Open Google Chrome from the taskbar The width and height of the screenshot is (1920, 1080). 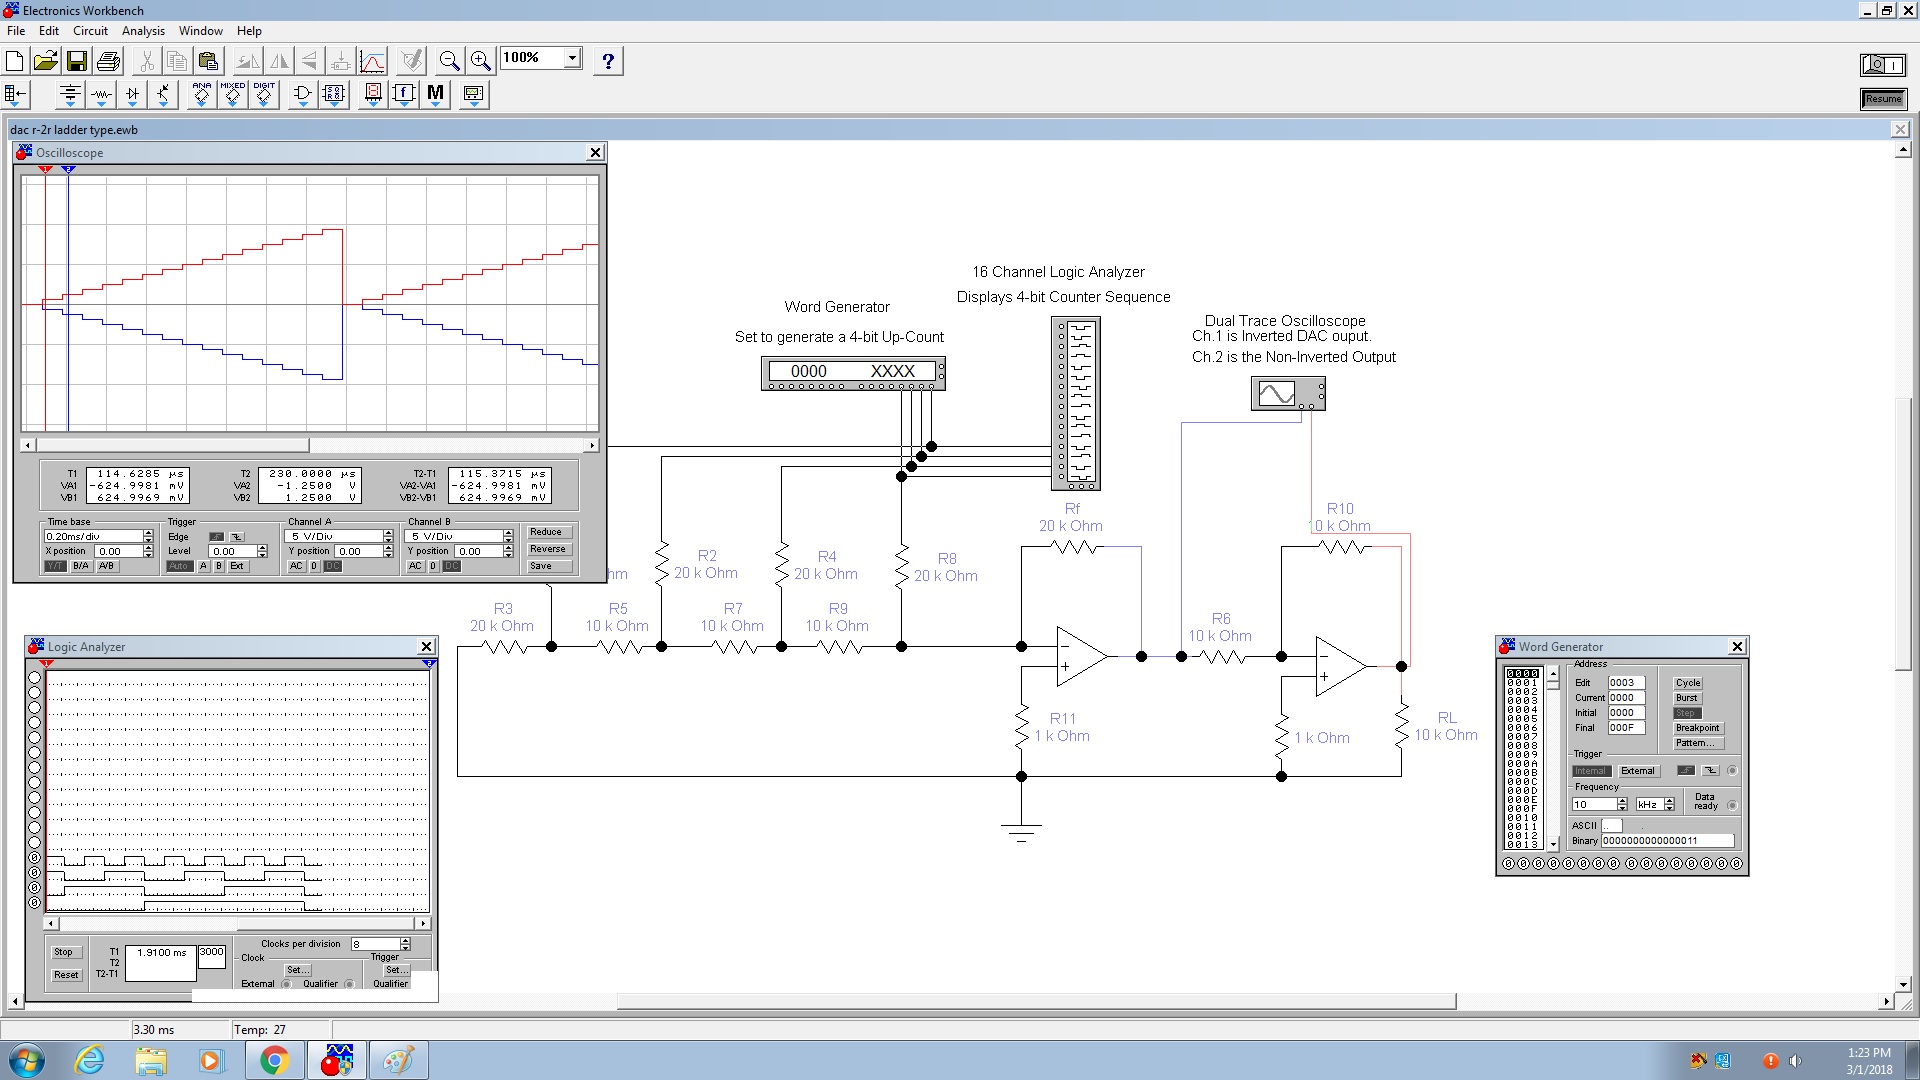274,1060
